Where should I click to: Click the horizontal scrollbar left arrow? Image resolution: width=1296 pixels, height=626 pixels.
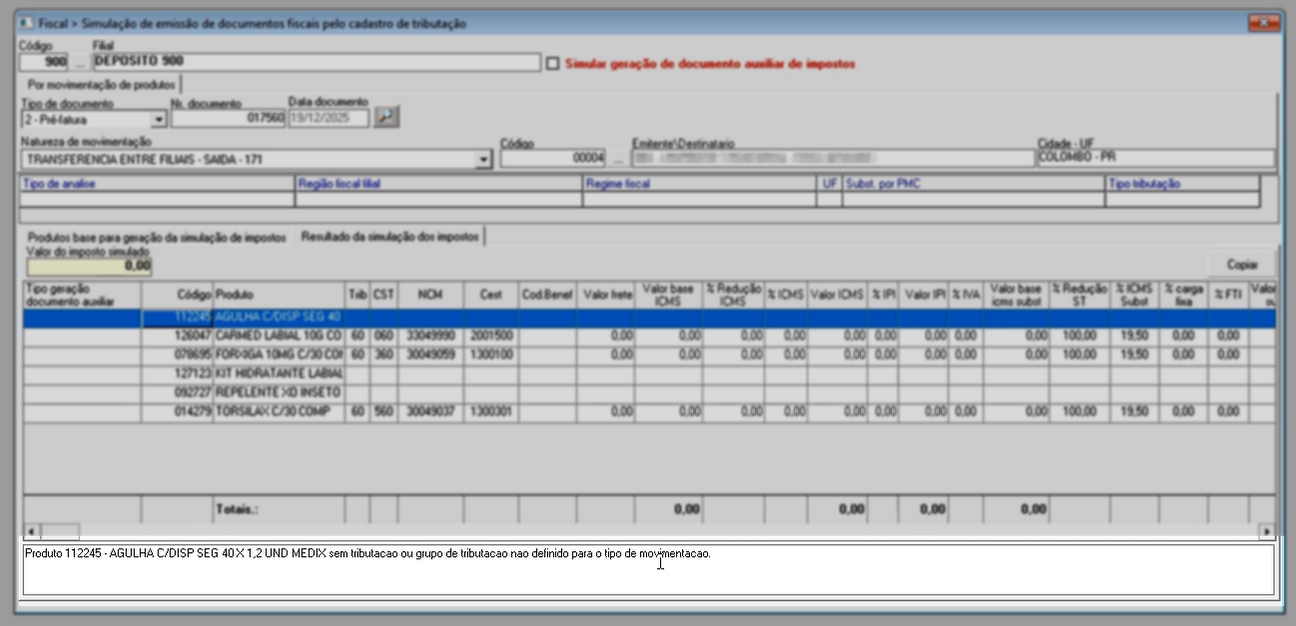(x=29, y=531)
